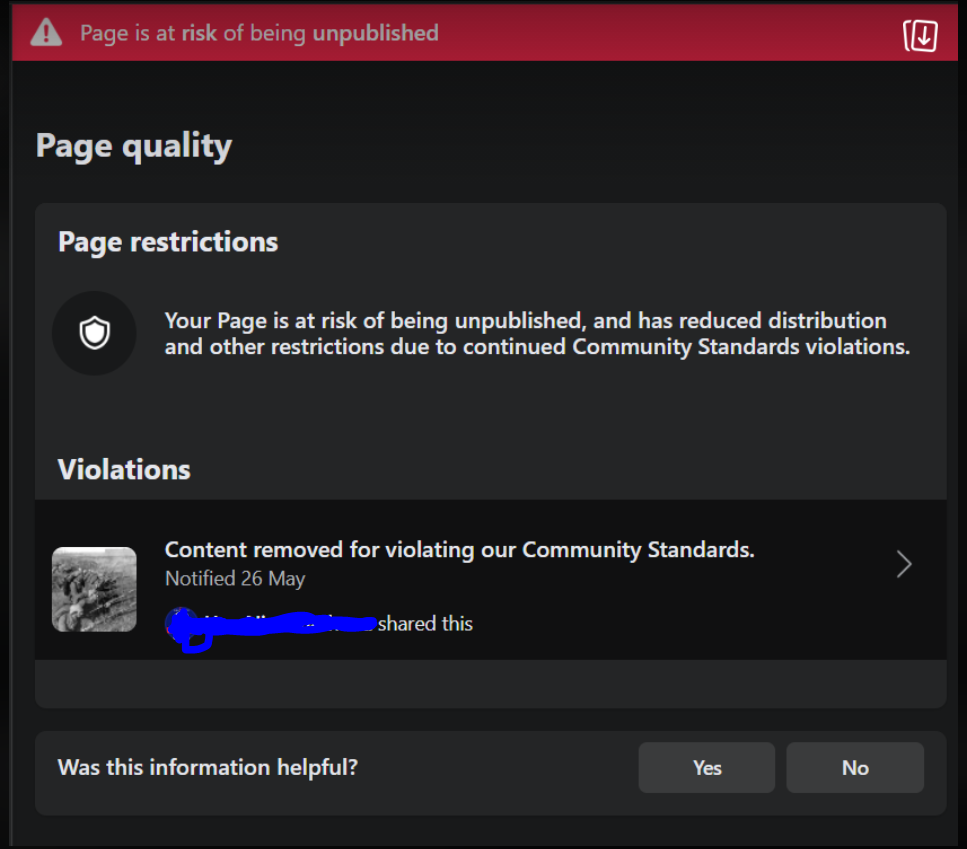Click the empty strip below the violation row
Image resolution: width=967 pixels, height=849 pixels.
point(490,683)
